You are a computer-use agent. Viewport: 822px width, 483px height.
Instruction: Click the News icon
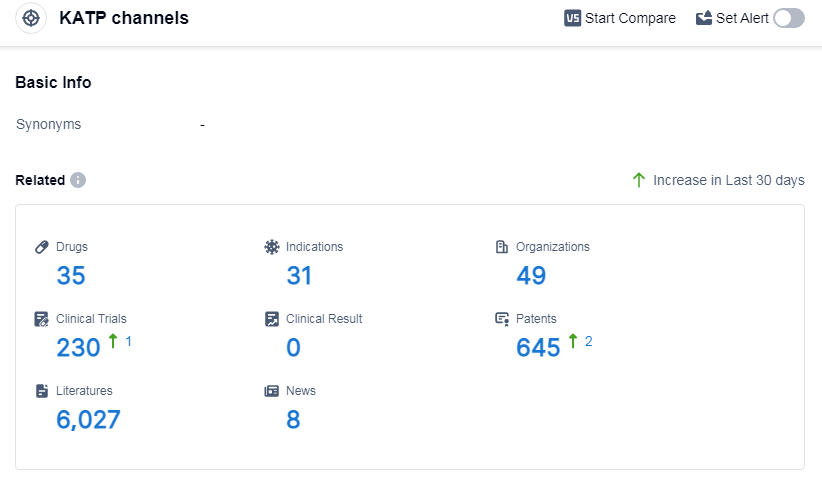click(271, 391)
